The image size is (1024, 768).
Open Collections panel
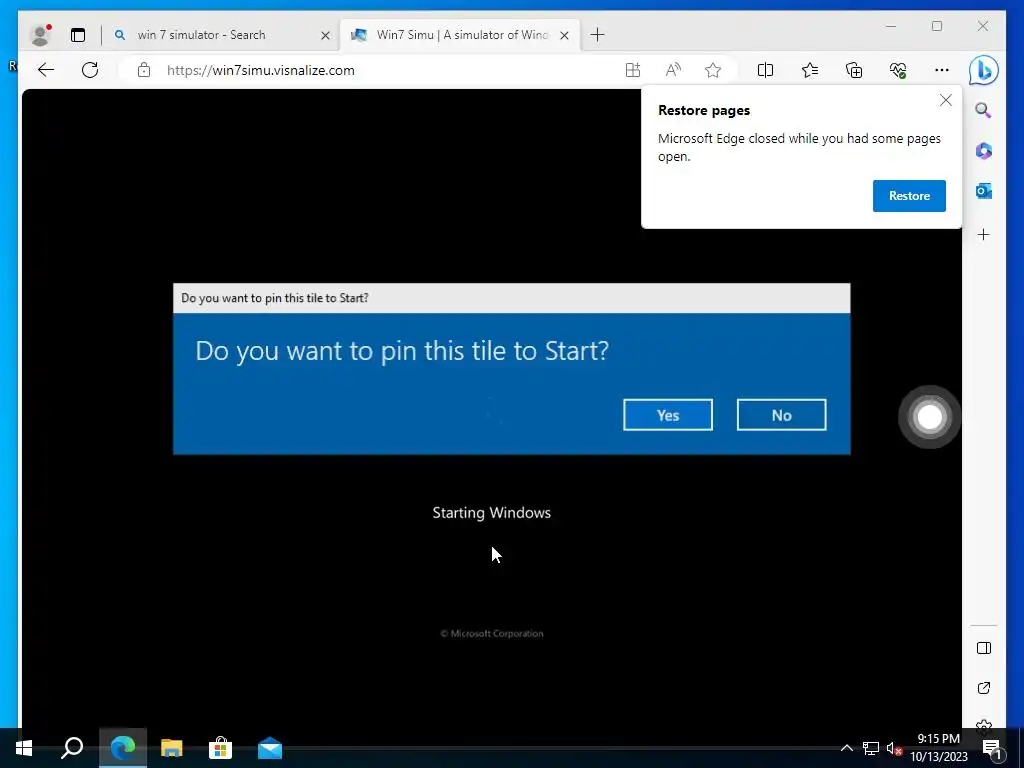pos(854,70)
